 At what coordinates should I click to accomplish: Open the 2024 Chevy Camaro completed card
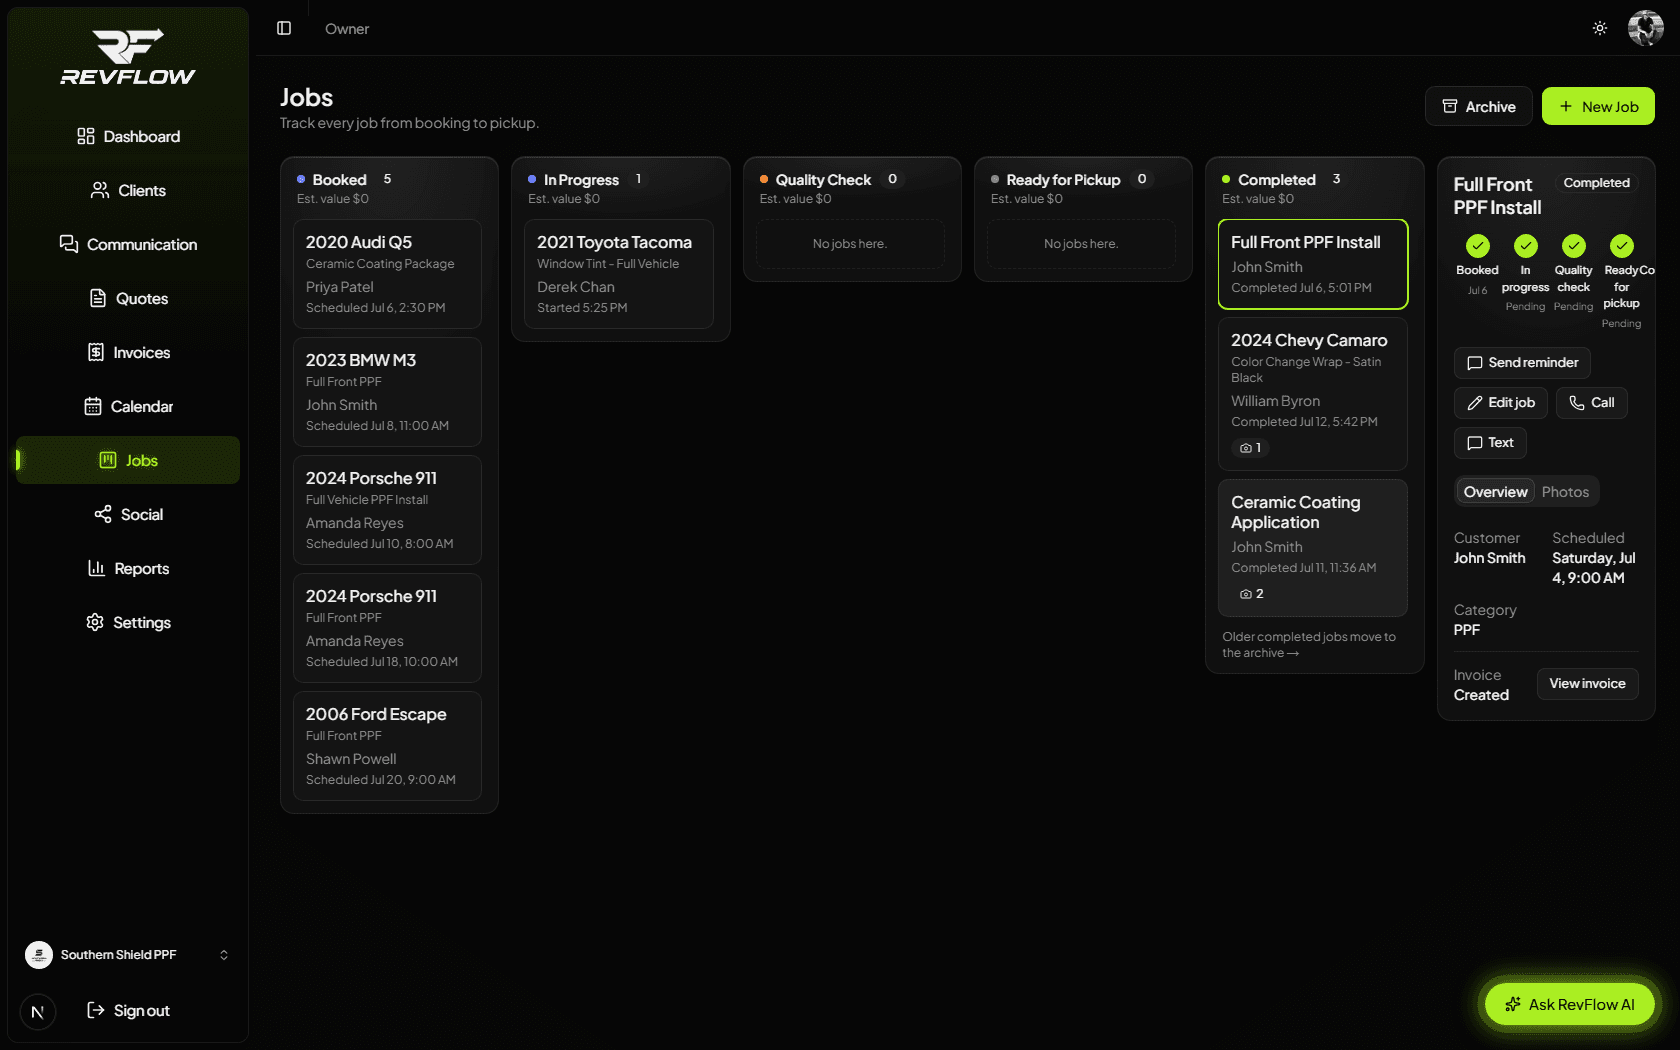click(1313, 394)
